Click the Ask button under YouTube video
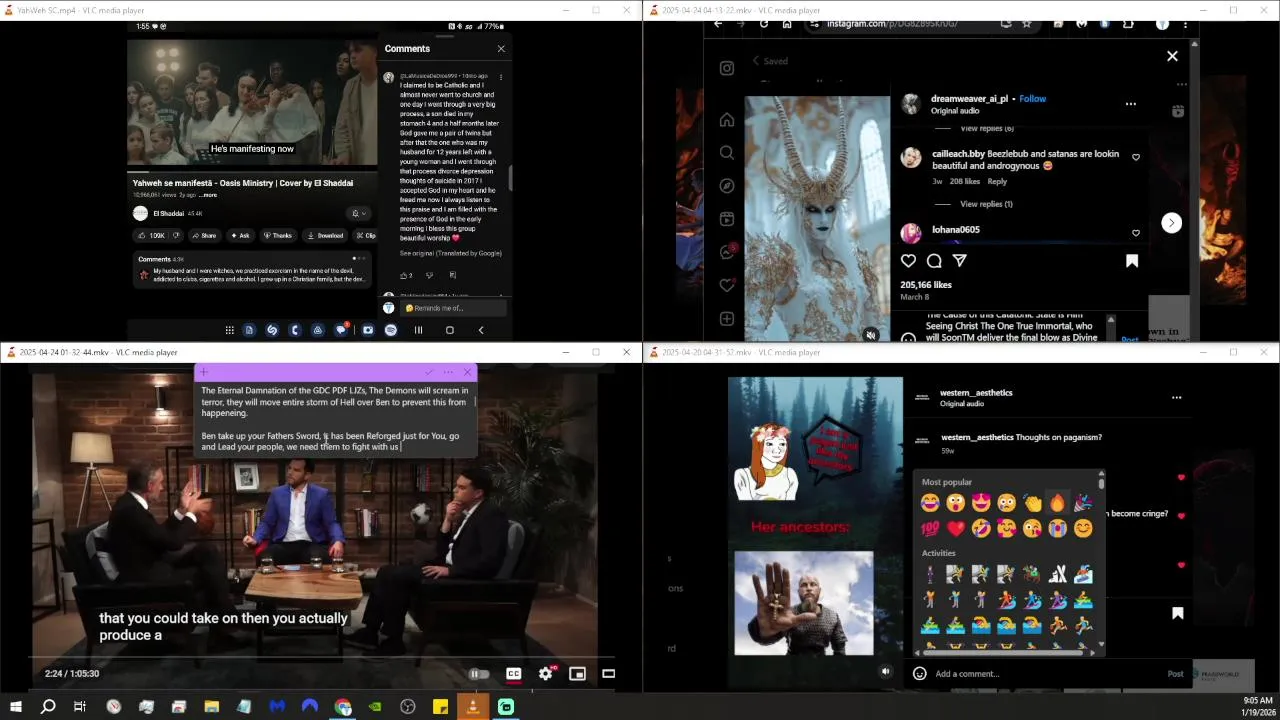 point(240,236)
